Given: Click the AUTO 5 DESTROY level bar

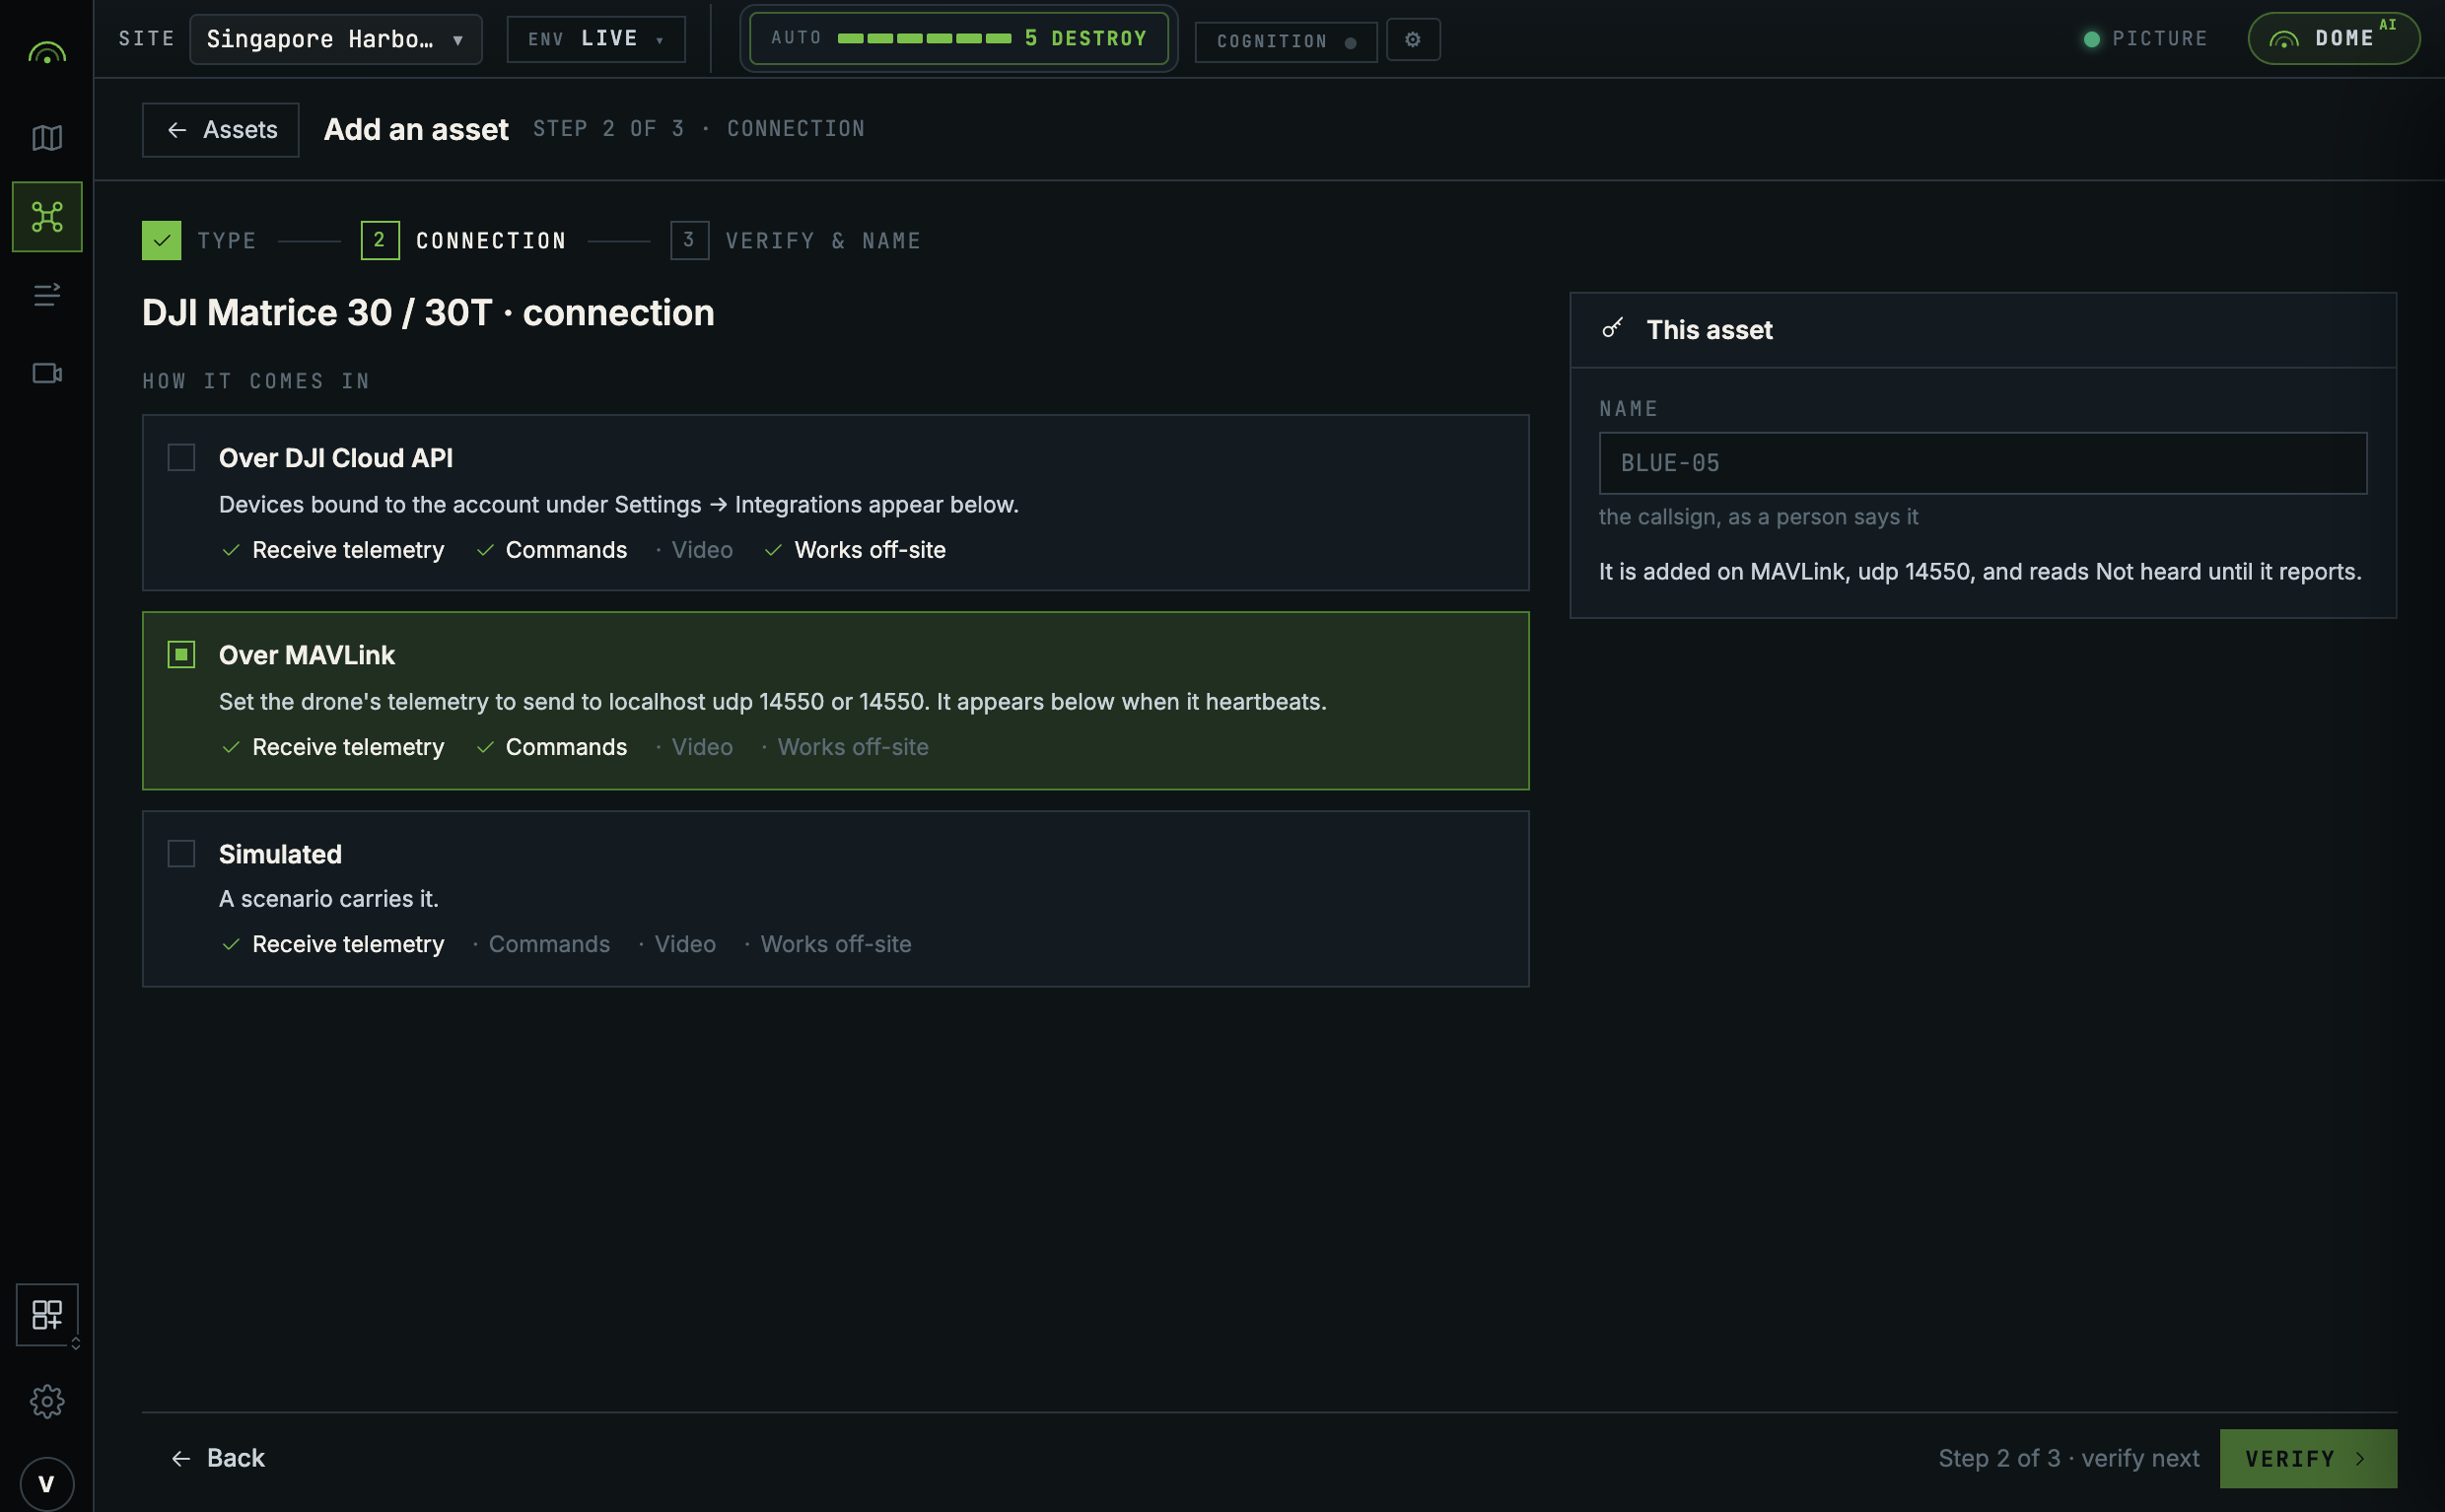Looking at the screenshot, I should pyautogui.click(x=958, y=39).
